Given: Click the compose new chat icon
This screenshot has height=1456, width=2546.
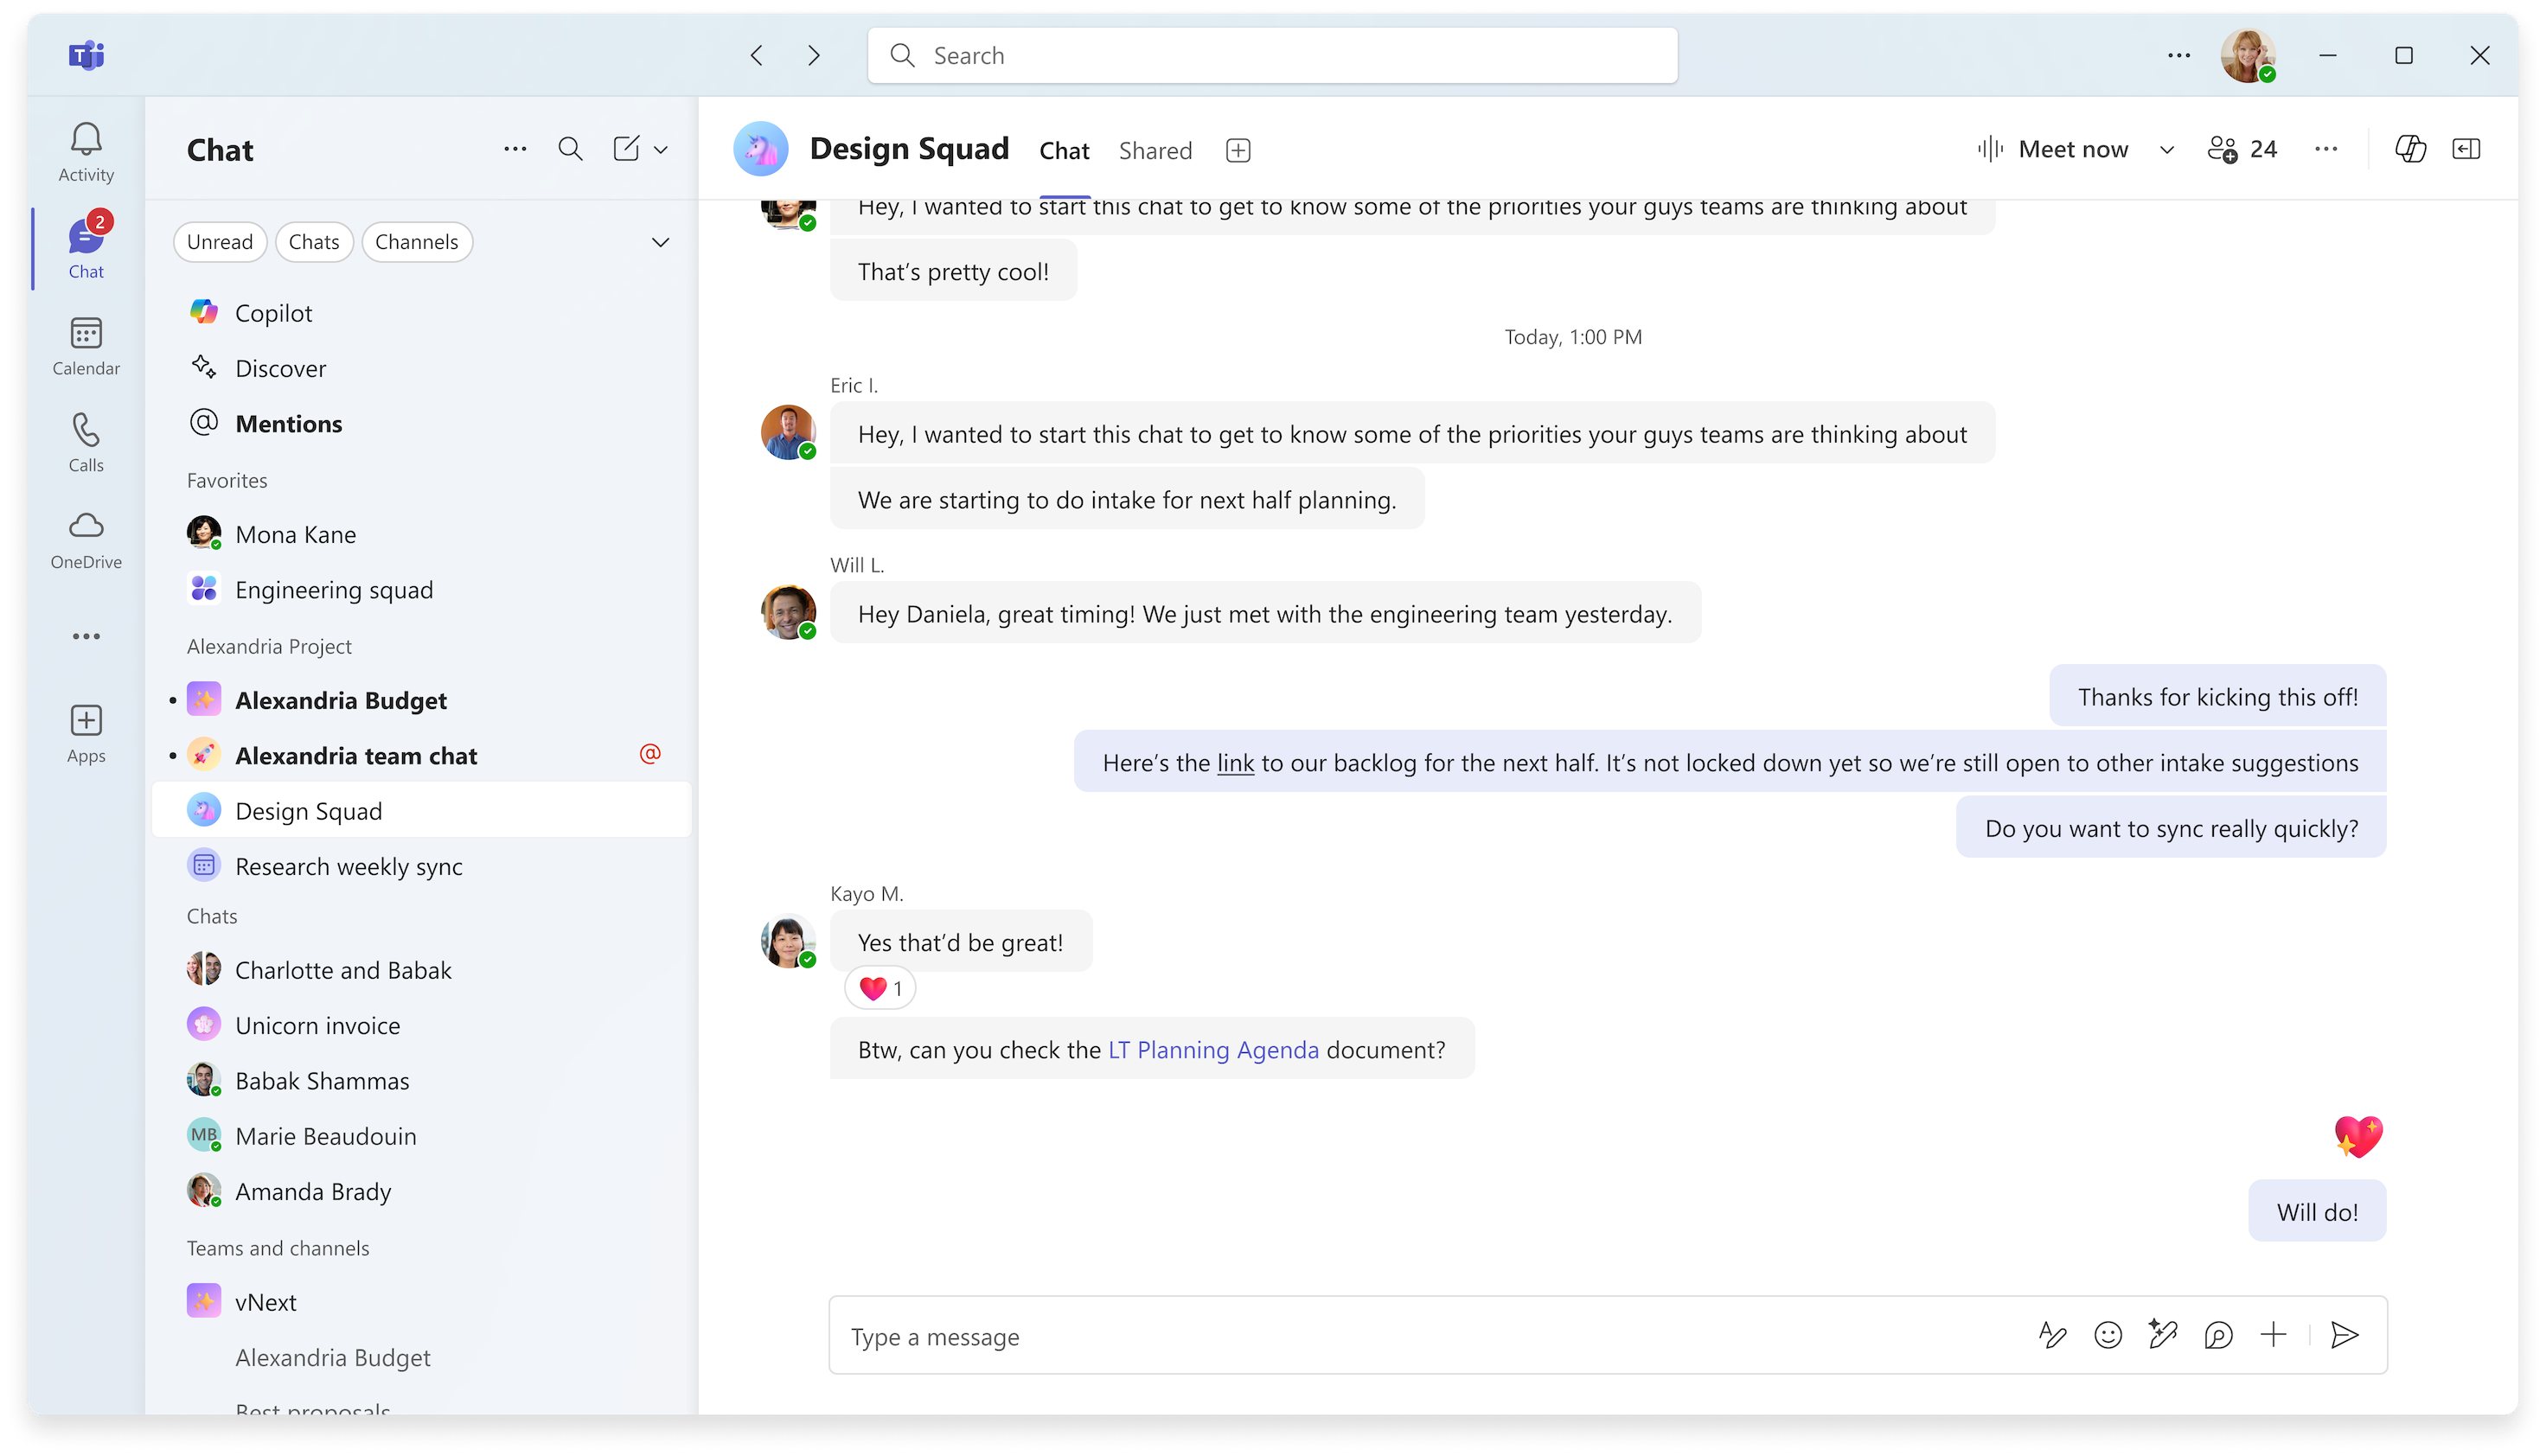Looking at the screenshot, I should click(x=626, y=149).
